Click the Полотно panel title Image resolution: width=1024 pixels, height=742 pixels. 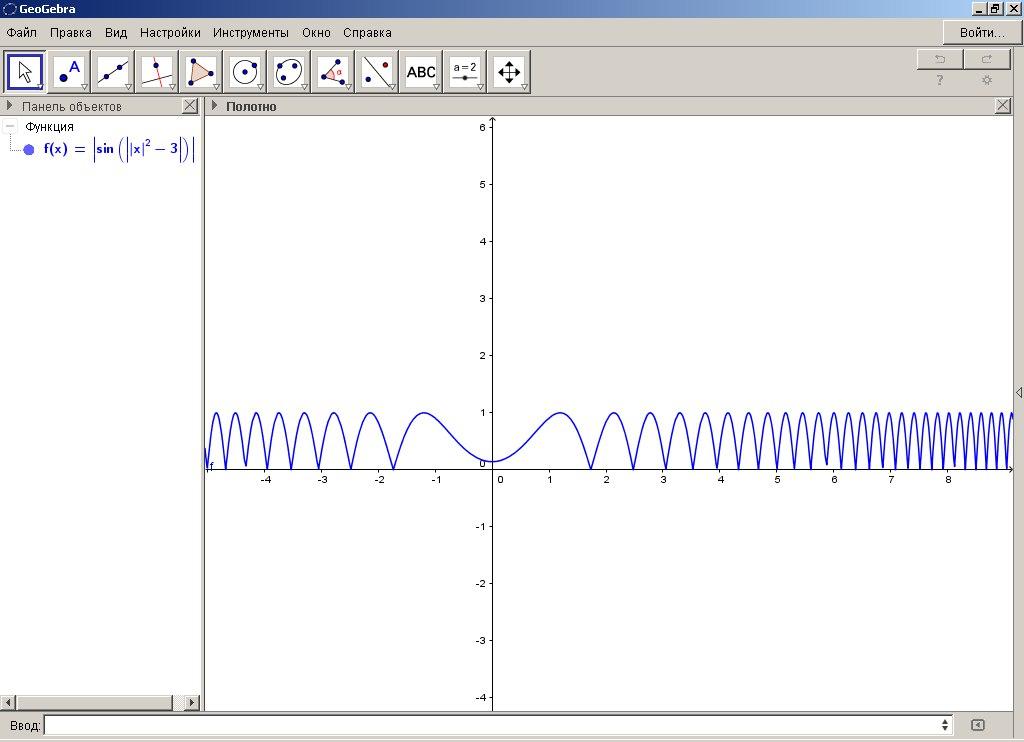(251, 106)
